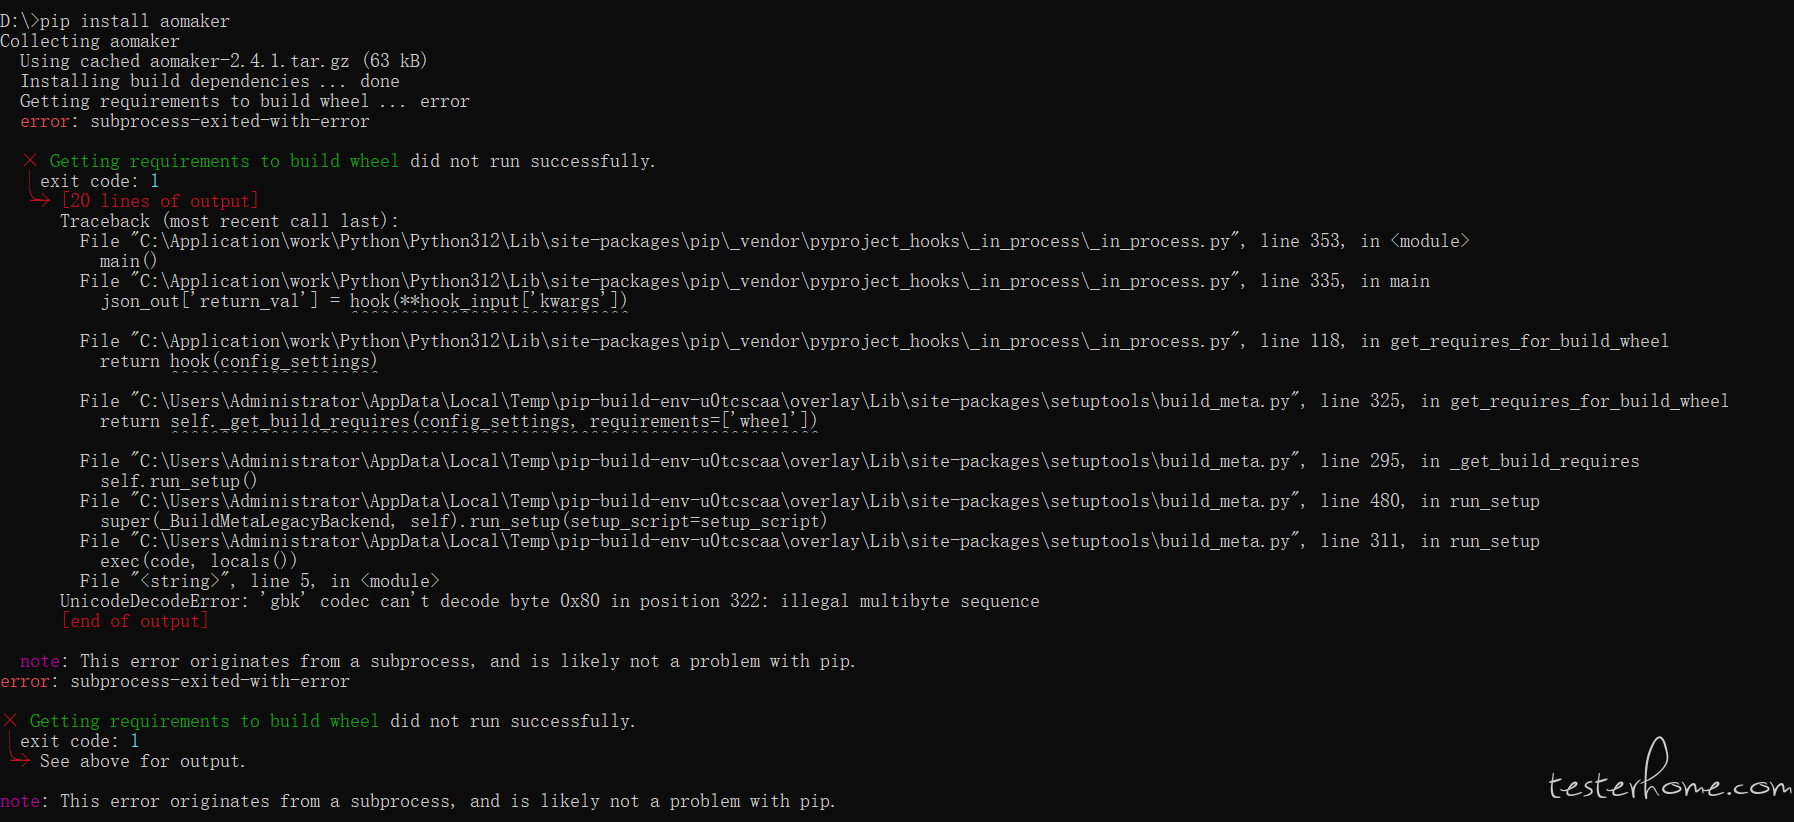Click the red arrow before See above for output
1794x822 pixels.
[x=19, y=761]
